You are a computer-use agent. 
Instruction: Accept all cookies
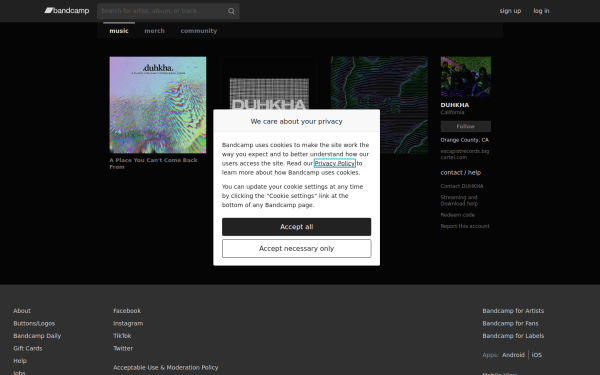[297, 227]
